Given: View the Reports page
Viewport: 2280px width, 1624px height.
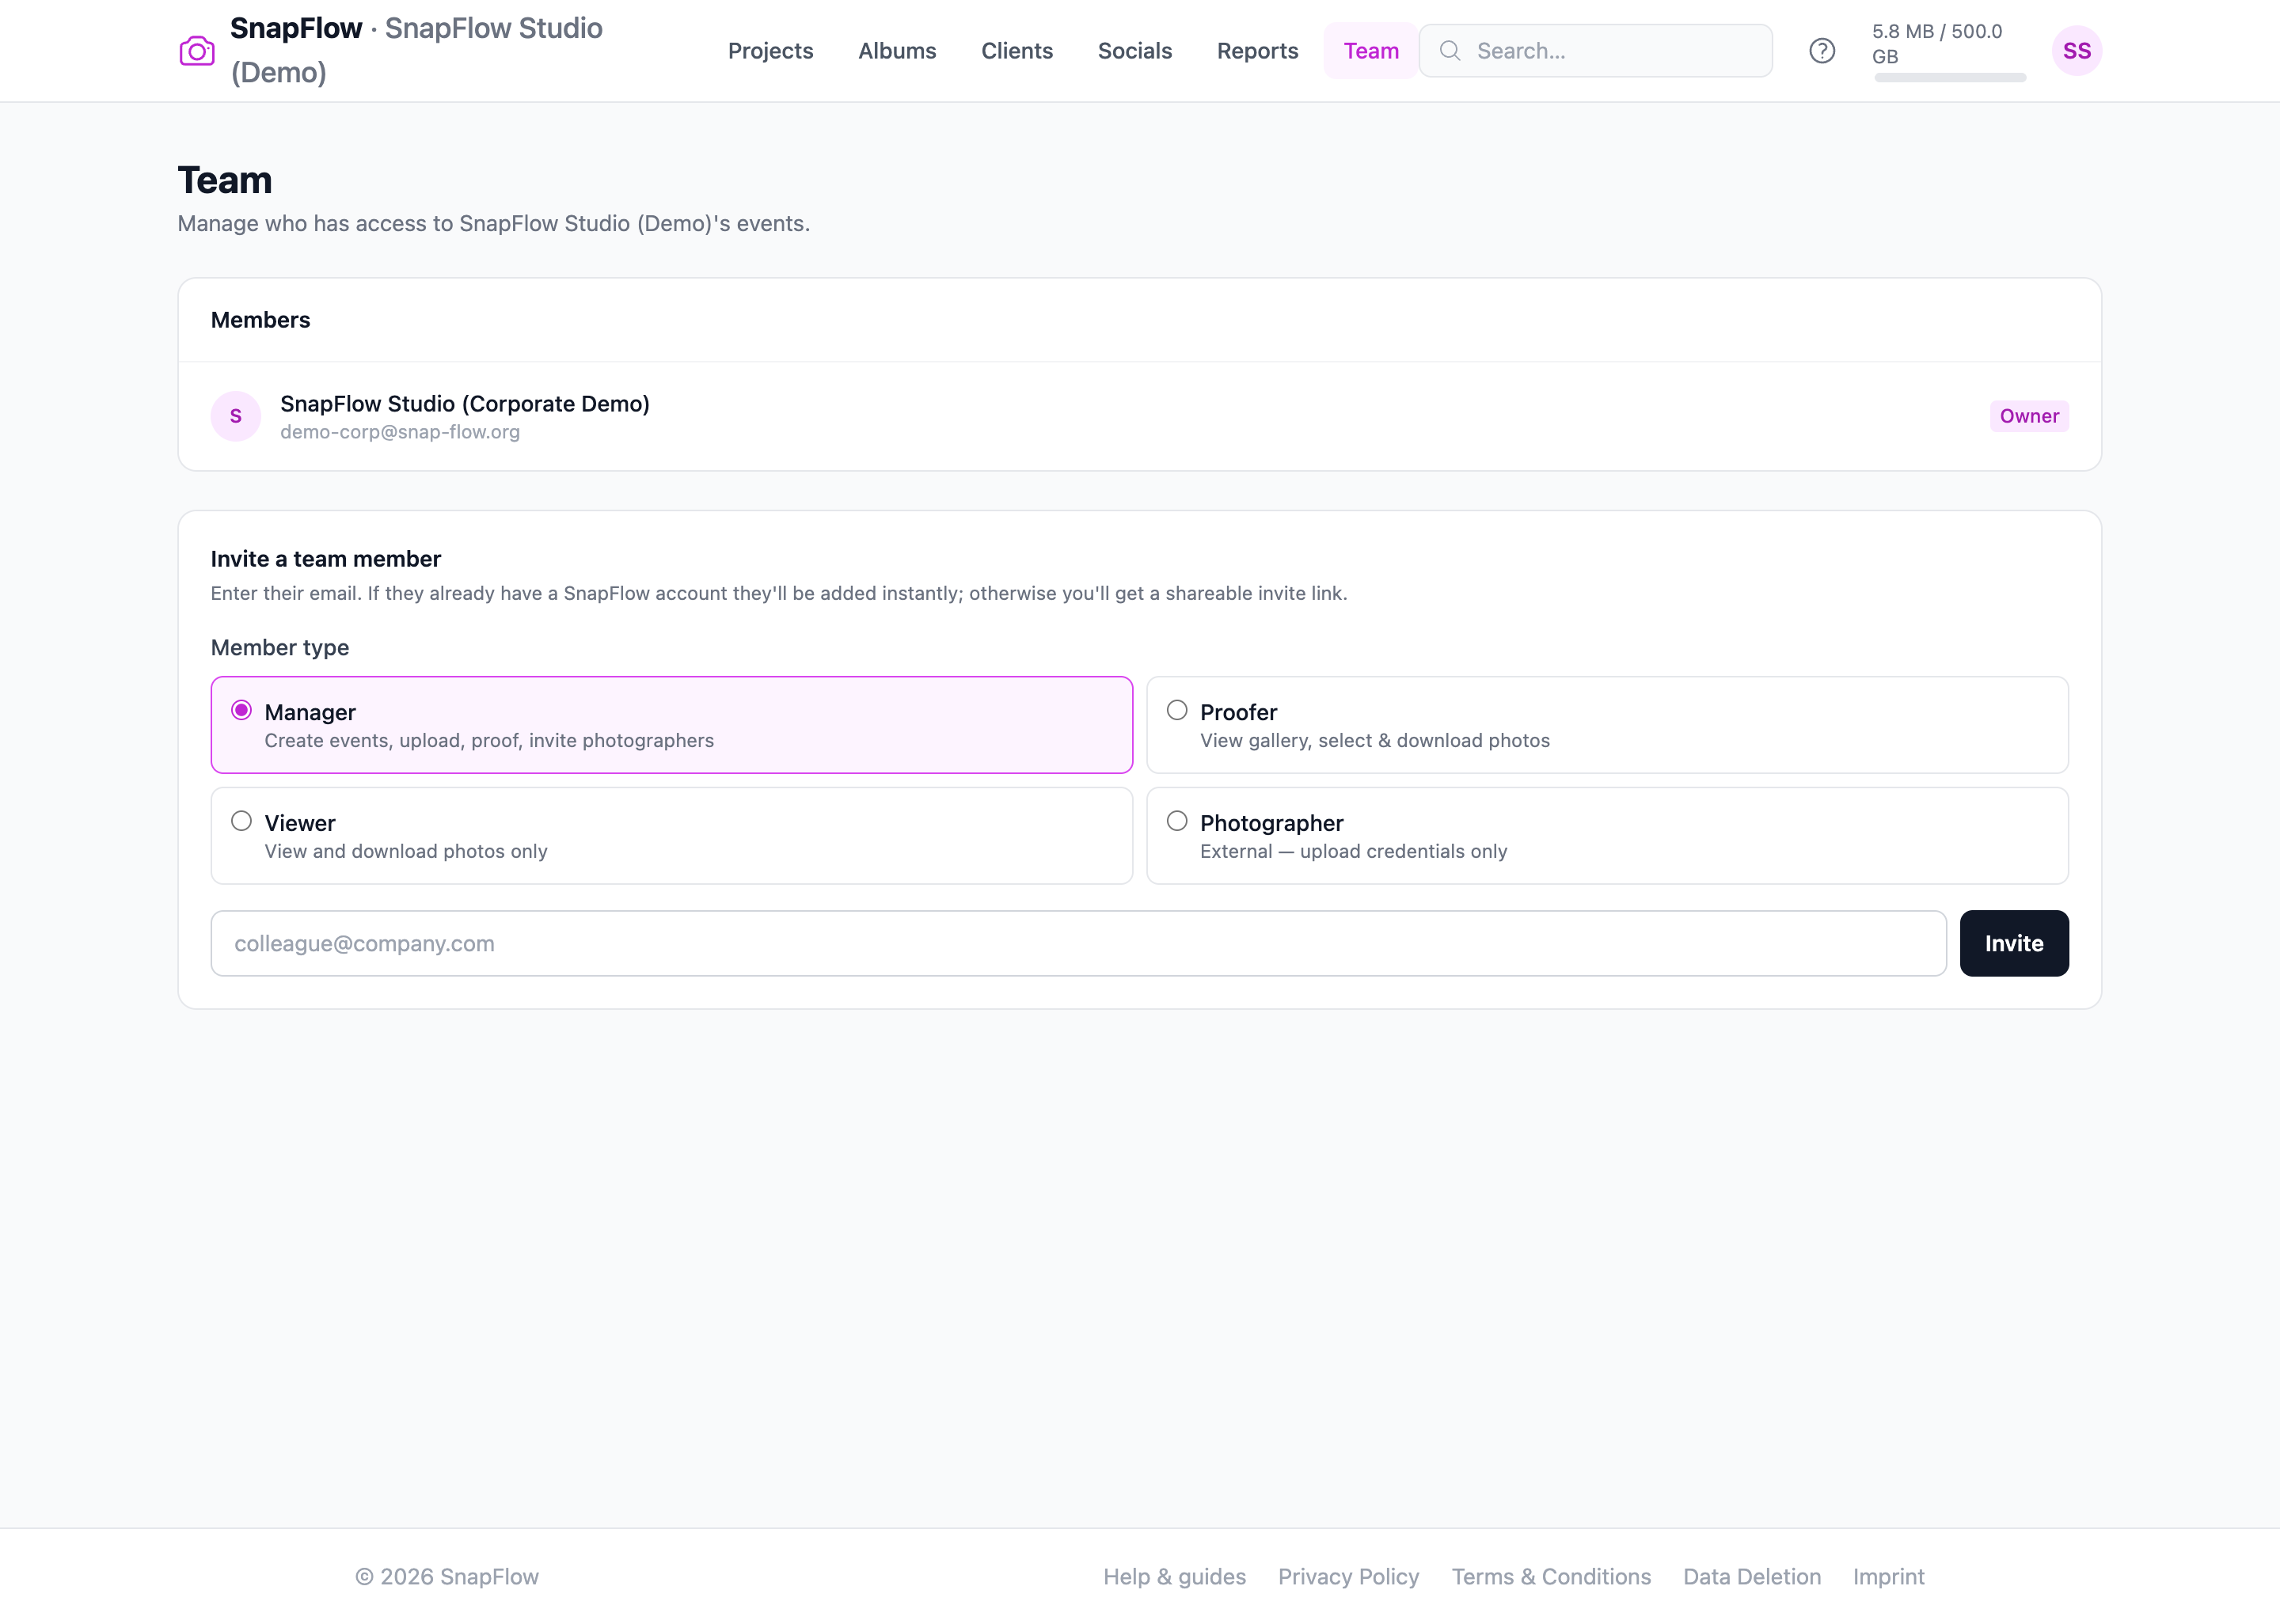Looking at the screenshot, I should (x=1257, y=51).
